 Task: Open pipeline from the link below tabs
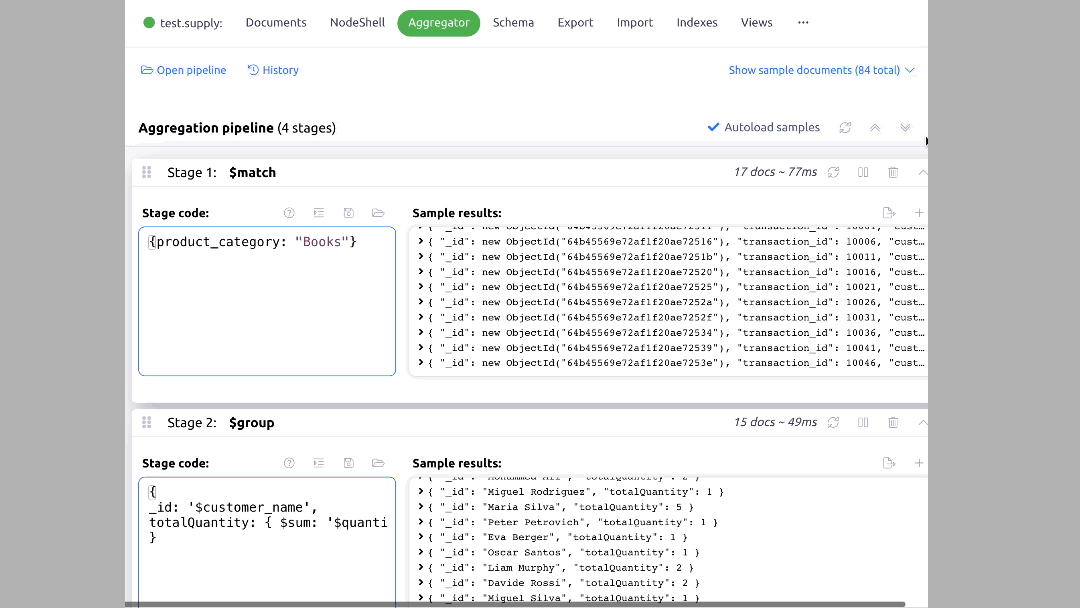coord(183,70)
